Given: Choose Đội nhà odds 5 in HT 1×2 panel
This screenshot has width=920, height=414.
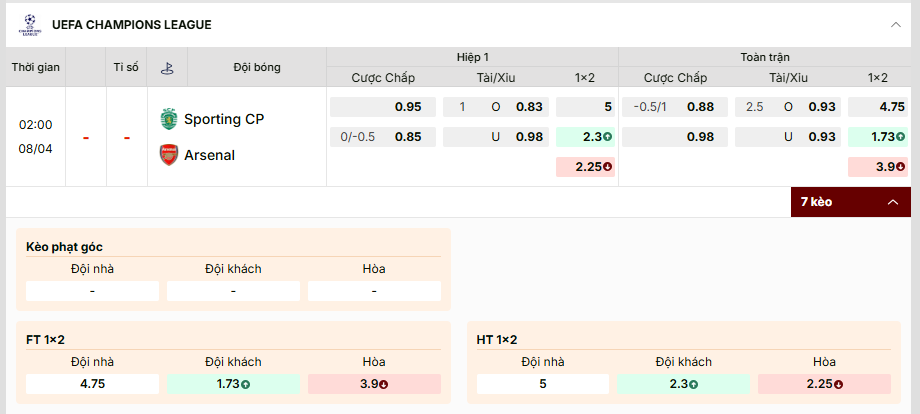Looking at the screenshot, I should [543, 384].
